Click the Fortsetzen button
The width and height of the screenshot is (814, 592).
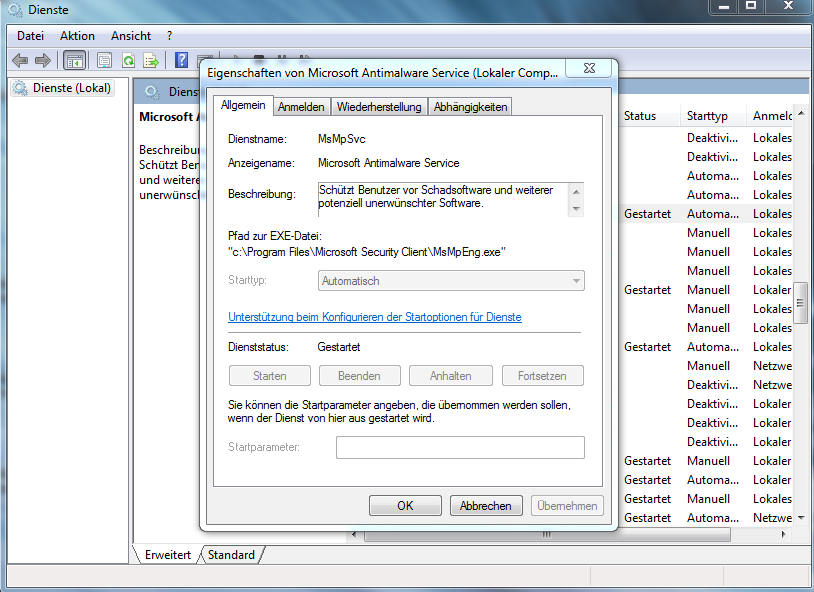click(x=542, y=375)
